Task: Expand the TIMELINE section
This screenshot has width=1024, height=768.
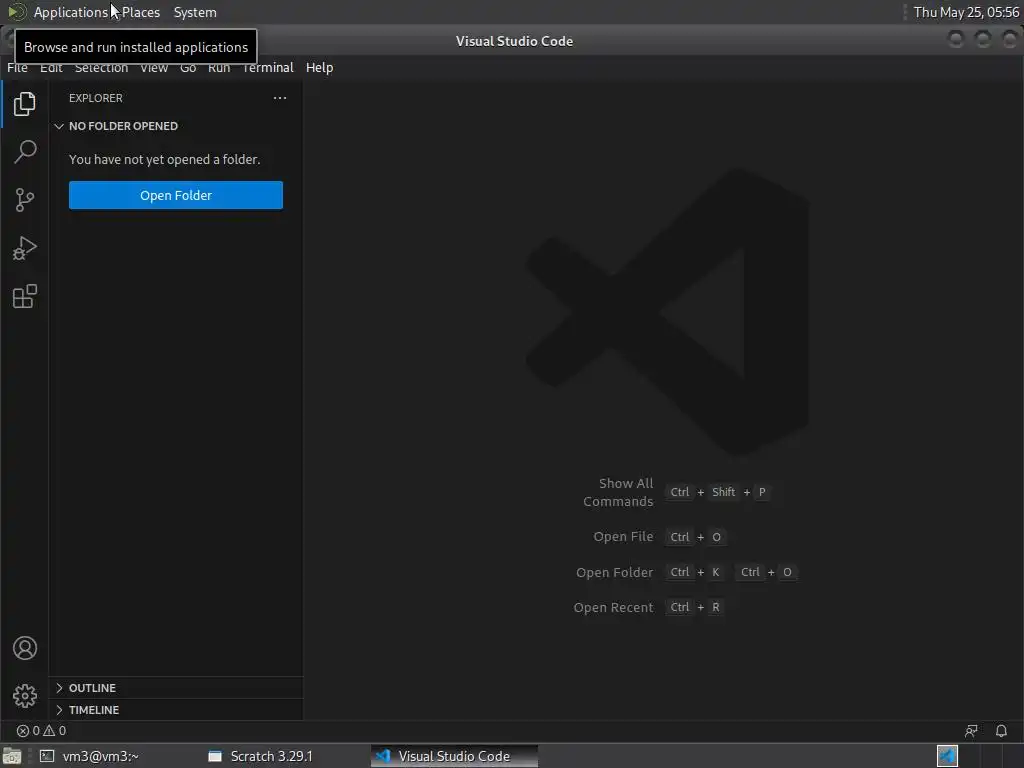Action: click(176, 710)
